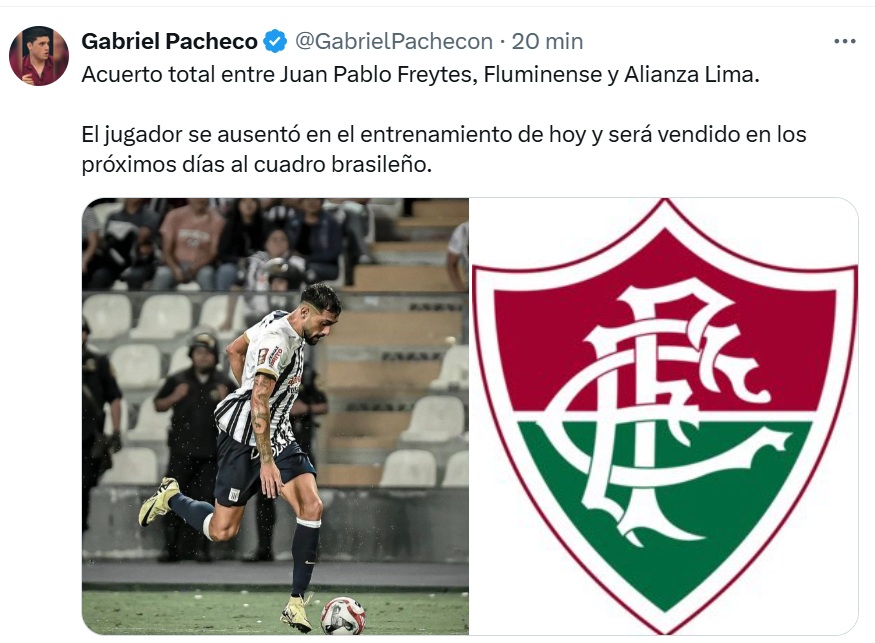
Task: Open the three-dot more options menu
Action: (844, 41)
